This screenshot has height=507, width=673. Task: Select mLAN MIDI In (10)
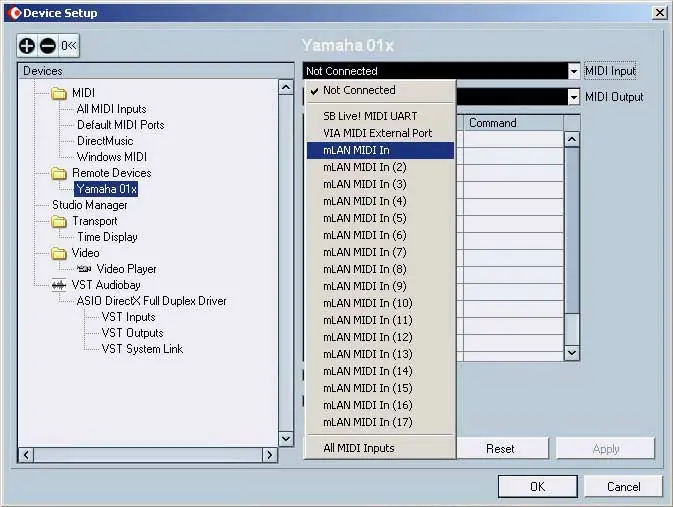tap(380, 303)
